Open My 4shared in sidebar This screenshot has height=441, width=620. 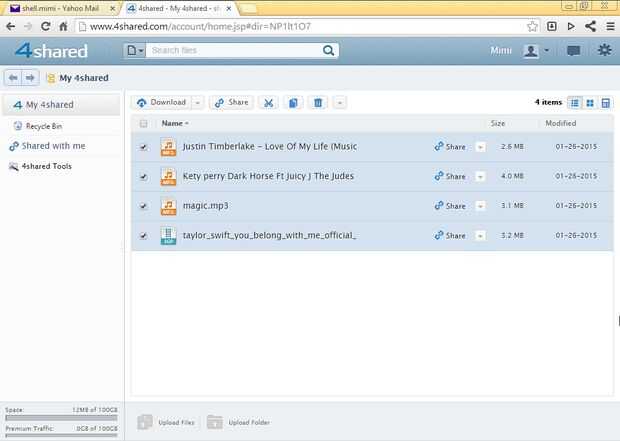pos(61,105)
